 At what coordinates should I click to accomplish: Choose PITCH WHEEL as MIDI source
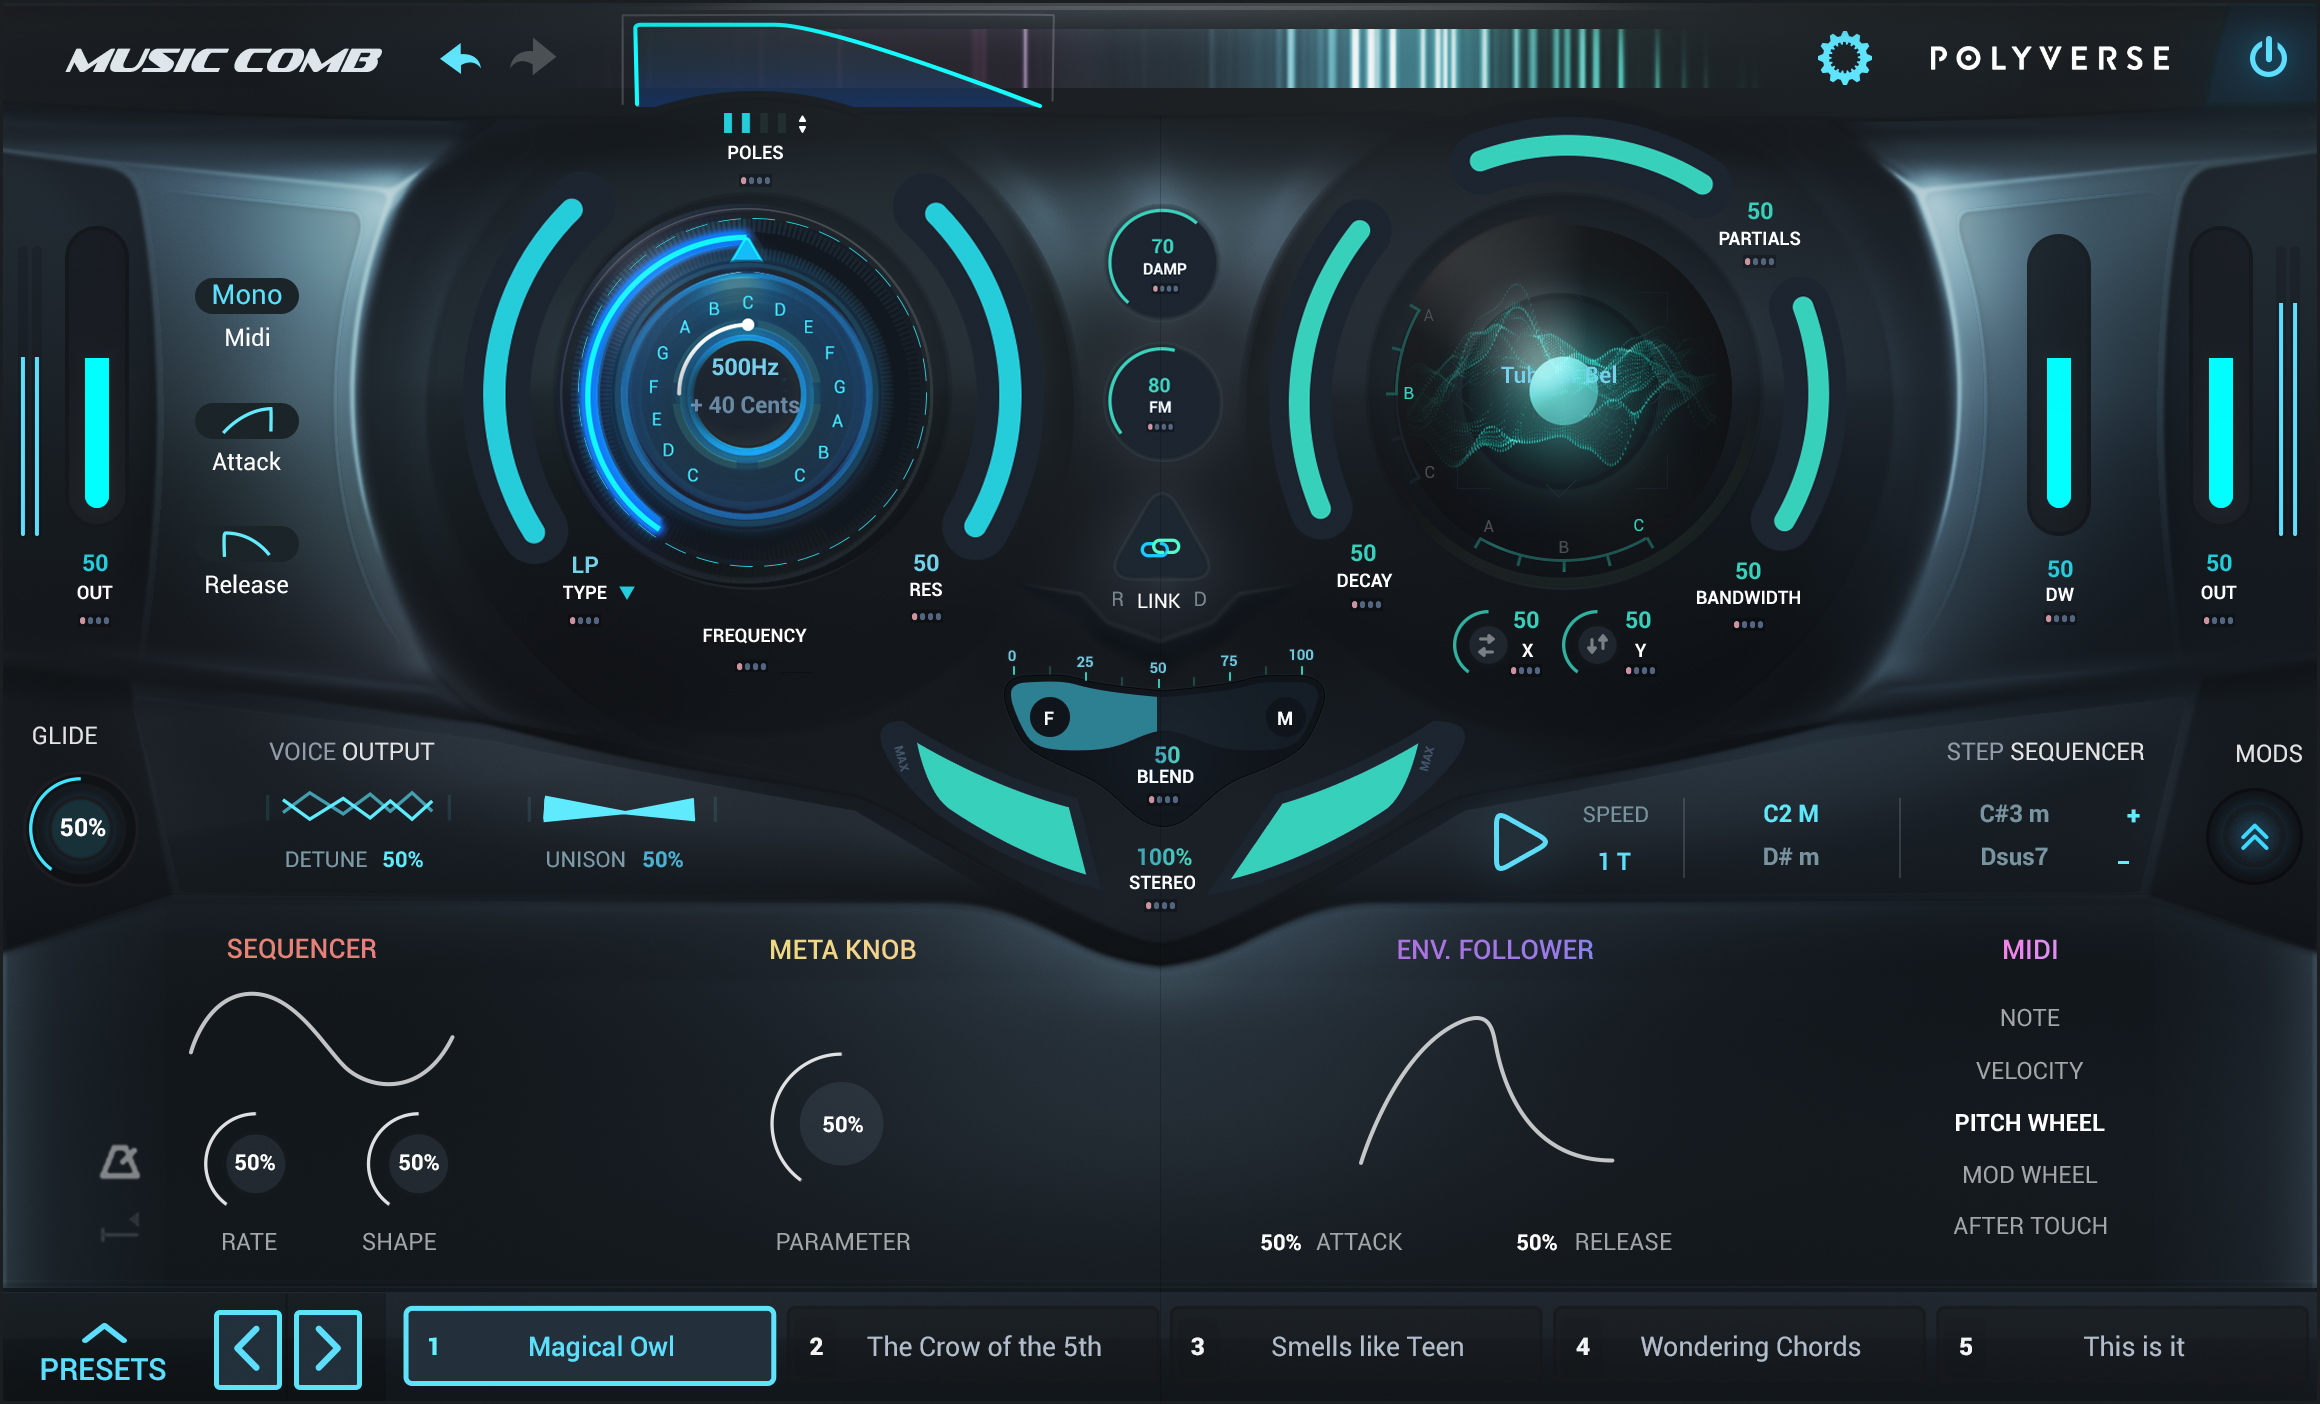coord(2029,1123)
